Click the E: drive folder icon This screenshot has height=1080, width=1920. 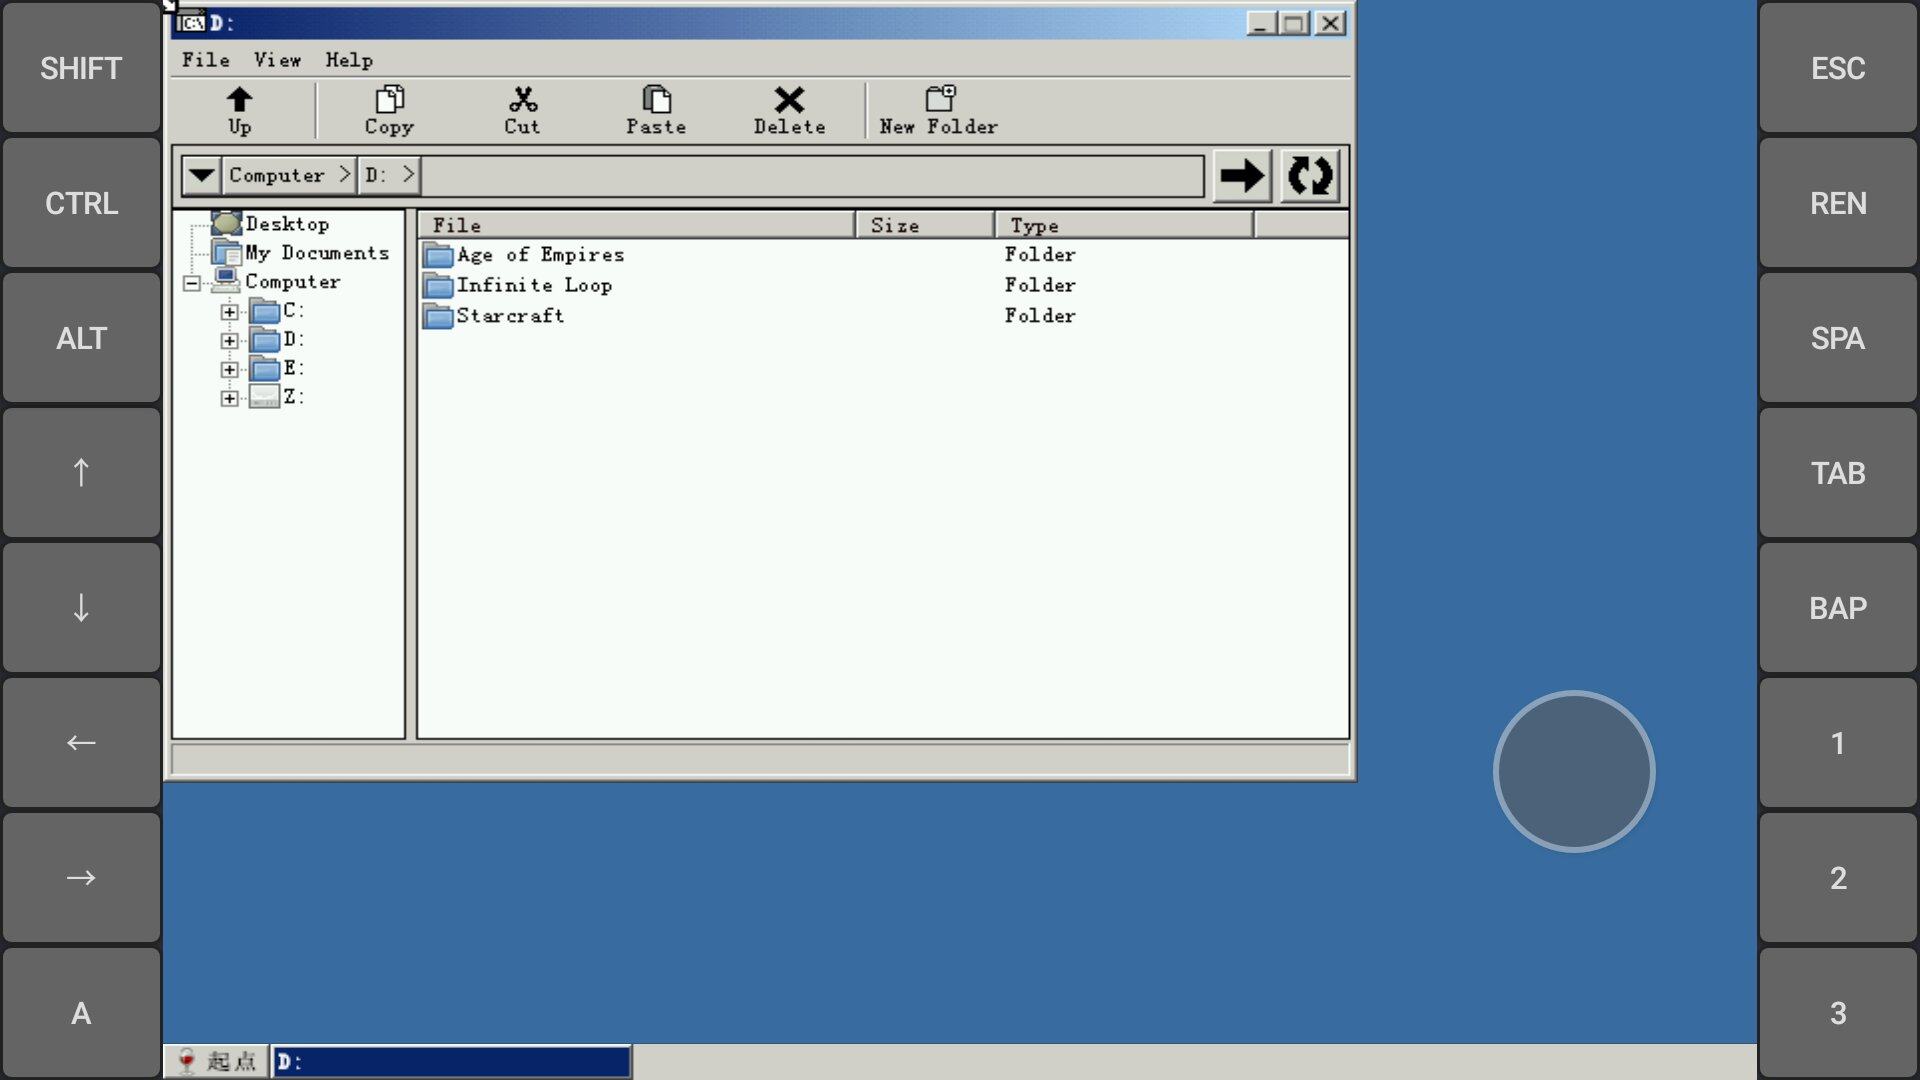click(x=264, y=369)
